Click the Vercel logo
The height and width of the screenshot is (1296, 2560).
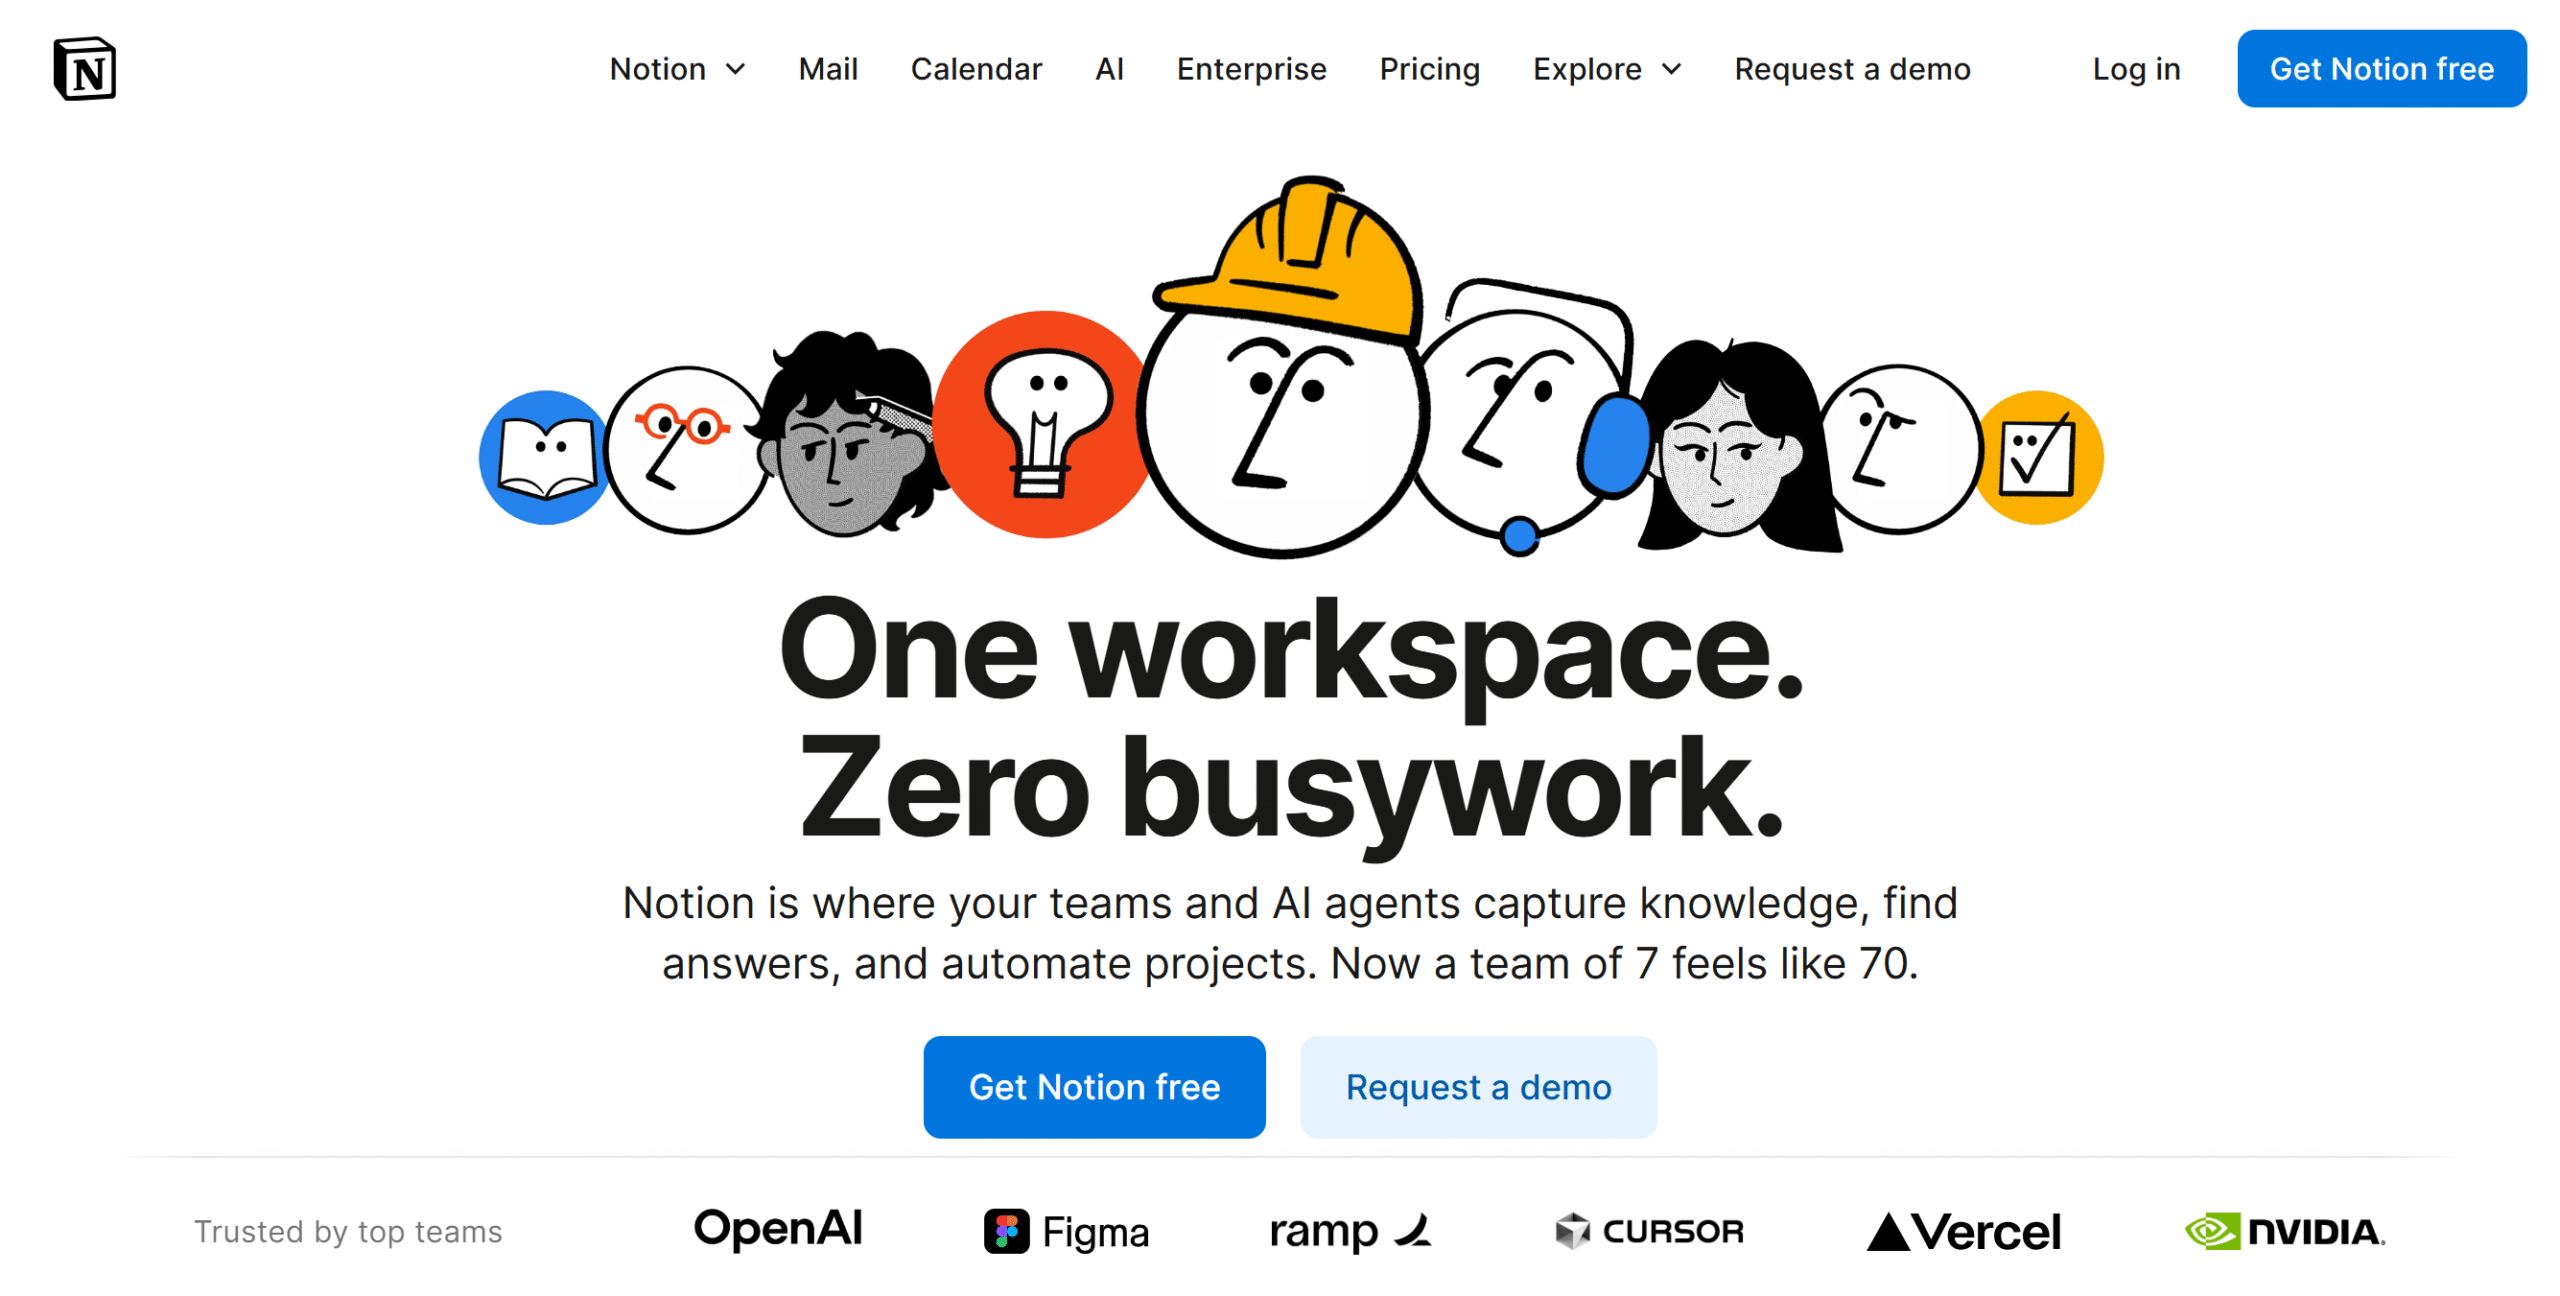(x=1962, y=1231)
